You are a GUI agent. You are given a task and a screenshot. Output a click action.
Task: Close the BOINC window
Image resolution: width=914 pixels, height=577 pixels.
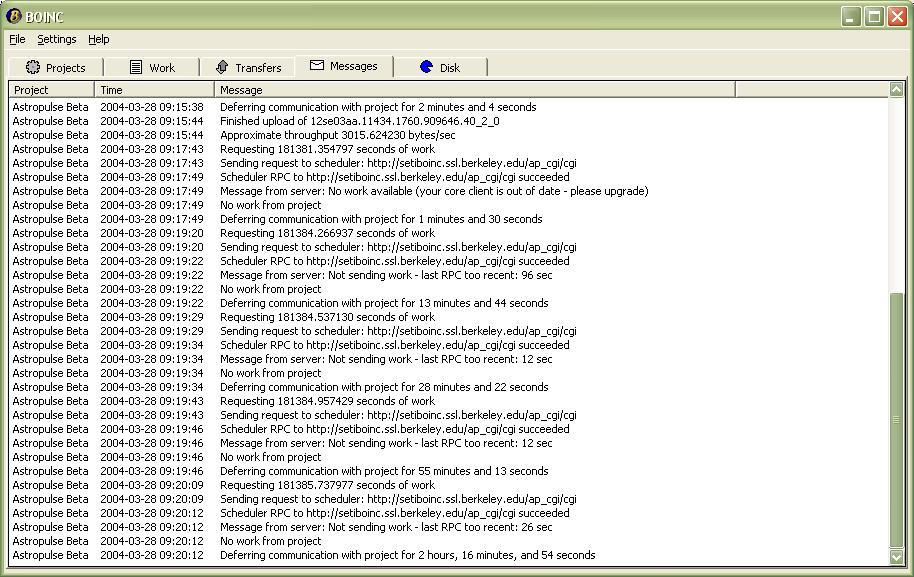pos(897,16)
